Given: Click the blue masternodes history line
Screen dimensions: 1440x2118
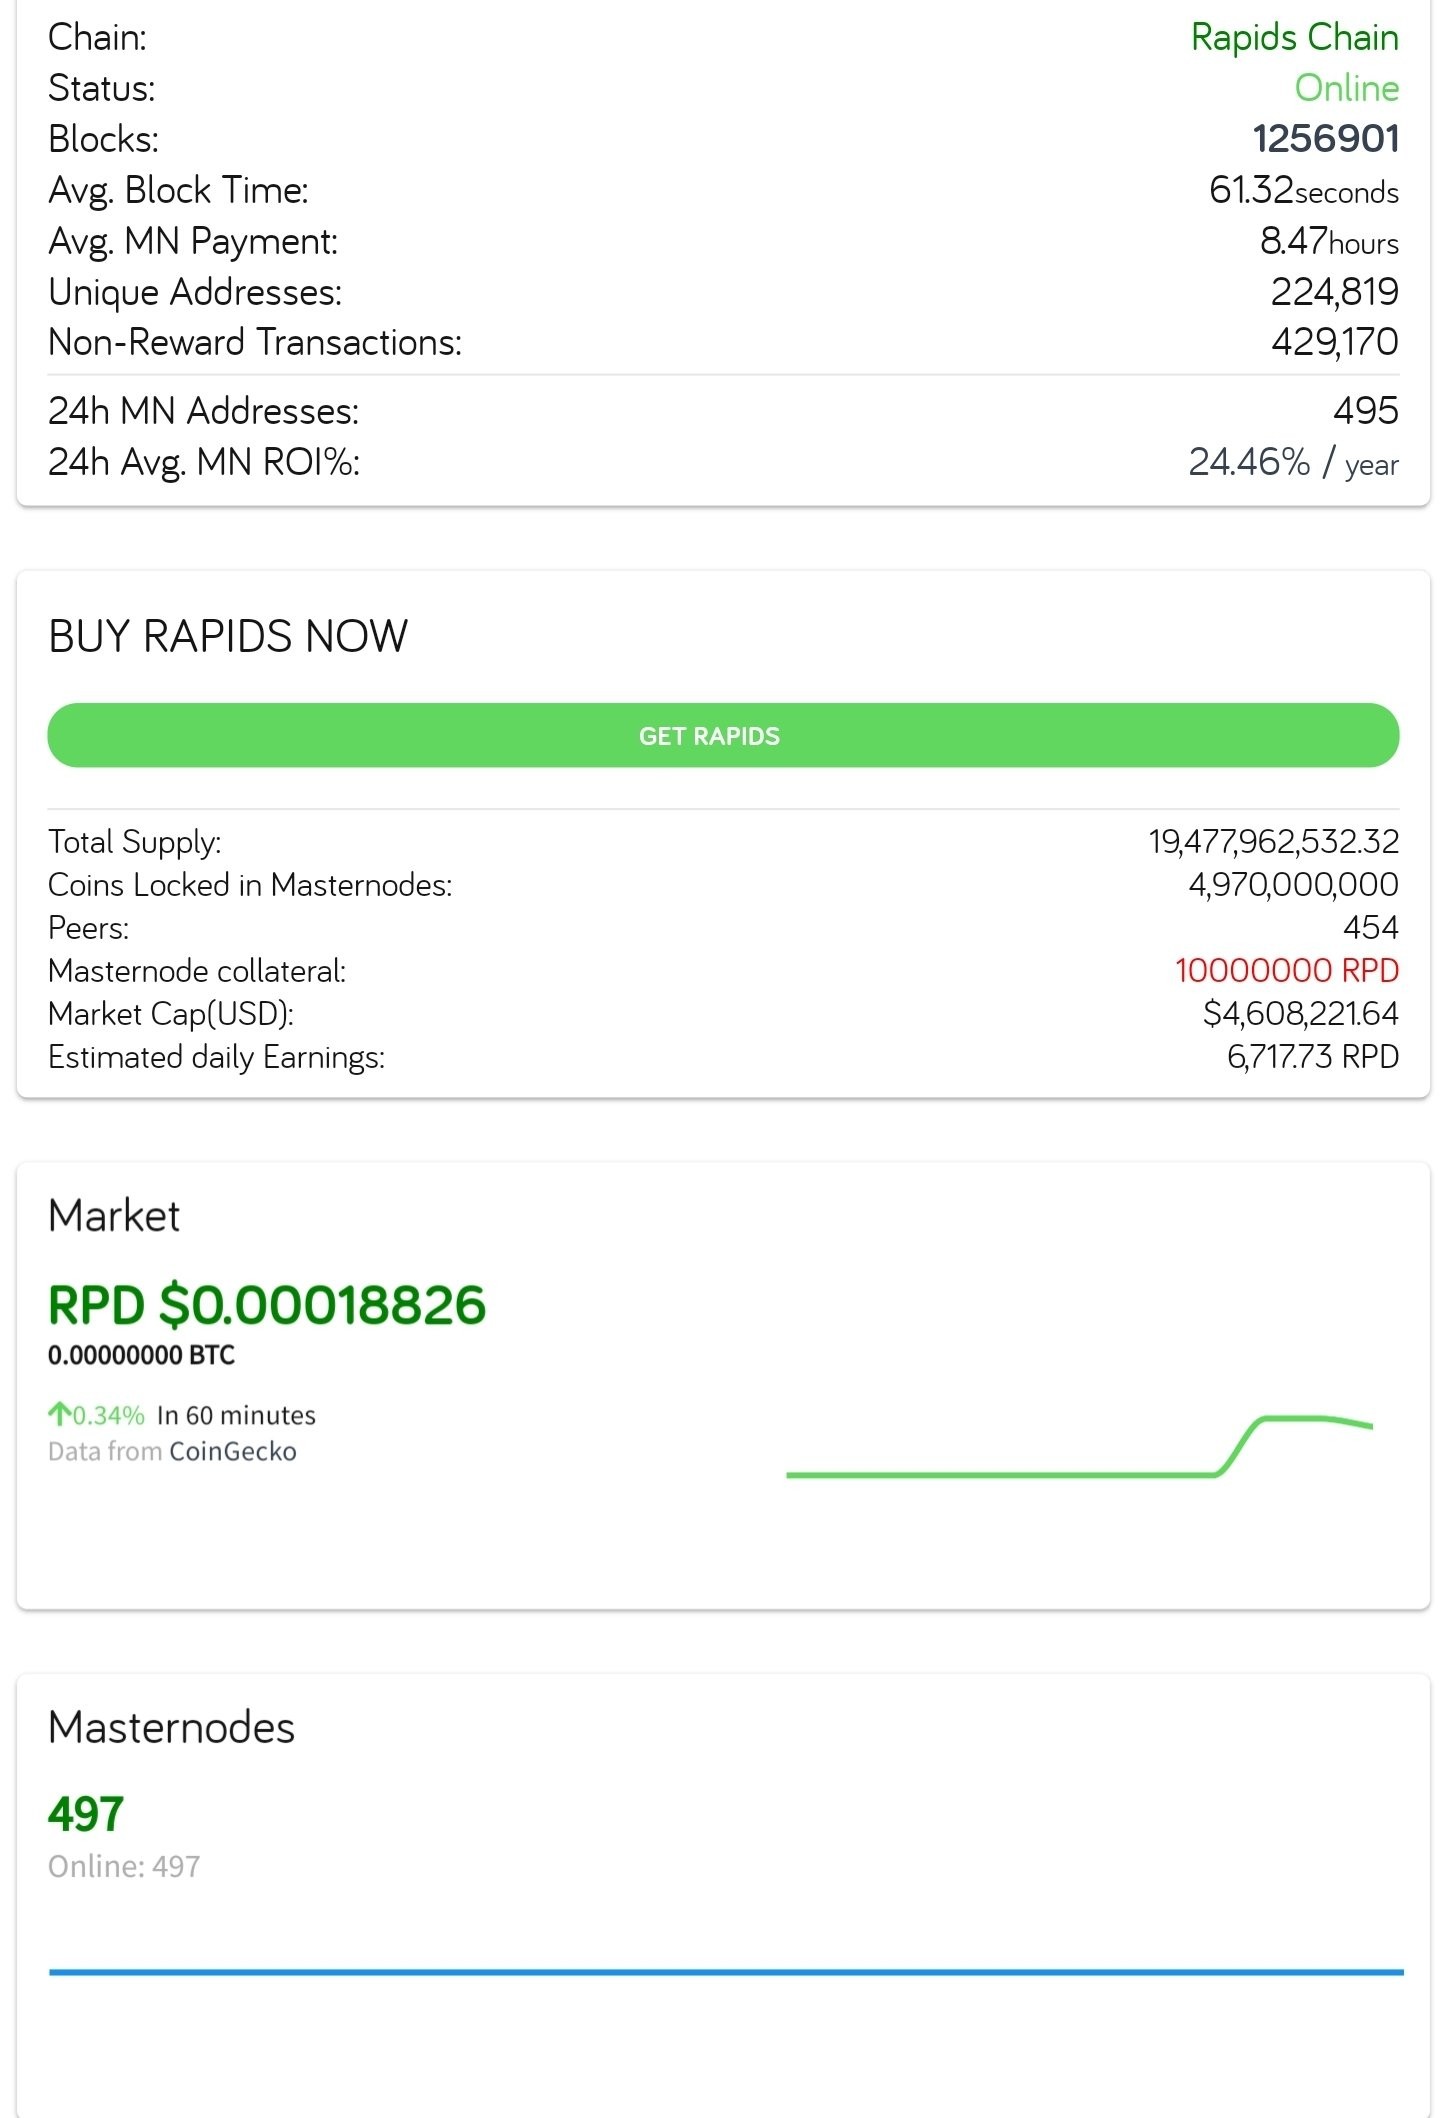Looking at the screenshot, I should coord(726,1972).
